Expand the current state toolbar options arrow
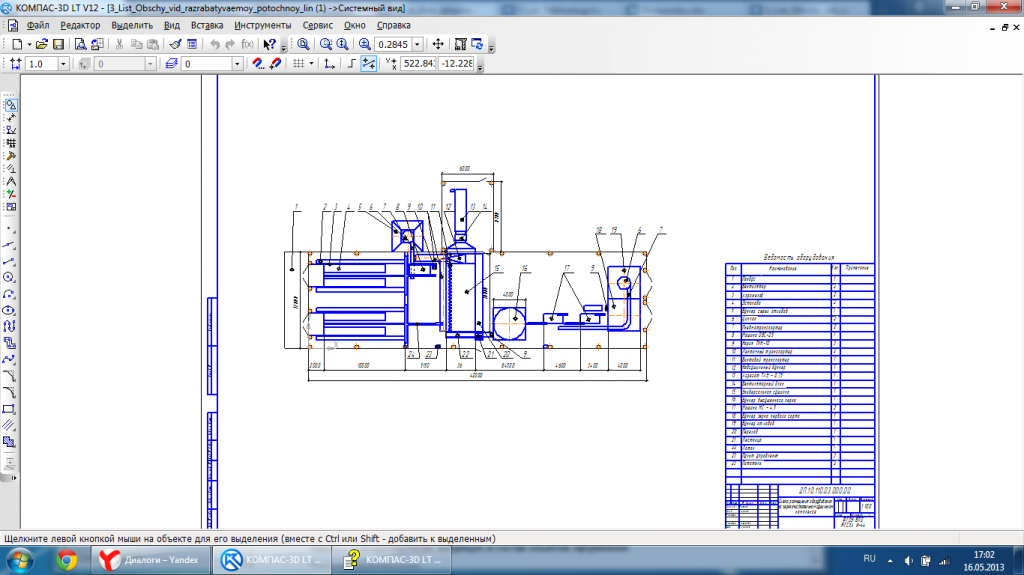 pyautogui.click(x=480, y=65)
